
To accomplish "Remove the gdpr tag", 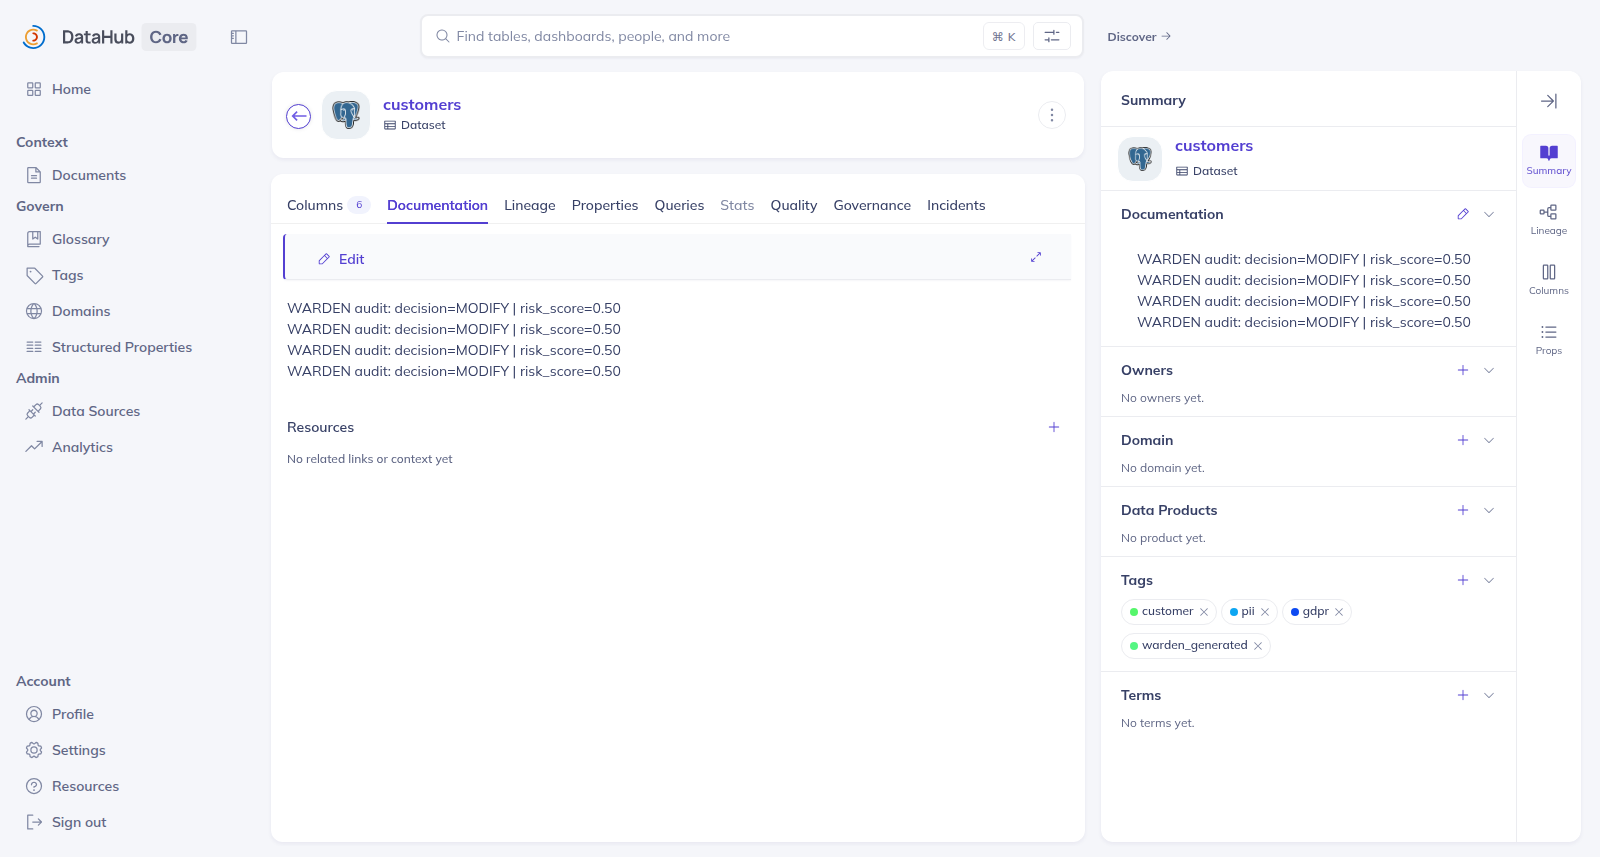I will click(1339, 612).
